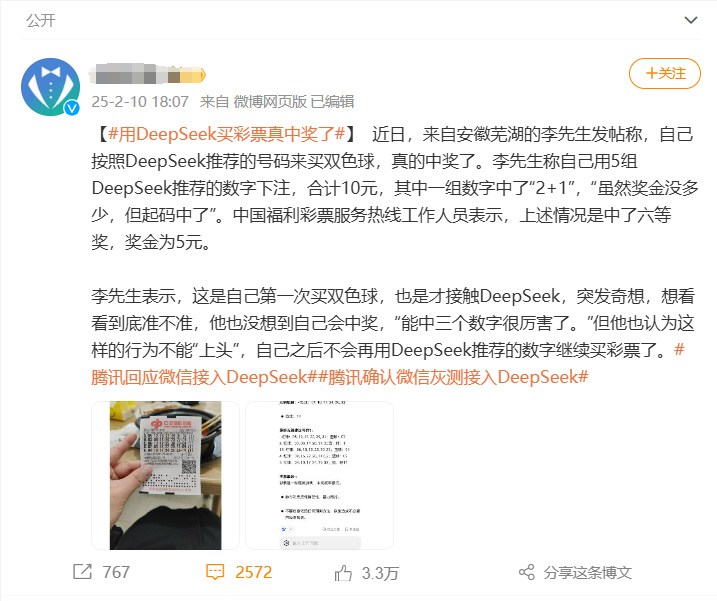Click the share nodes icon
This screenshot has width=717, height=601.
pos(527,572)
